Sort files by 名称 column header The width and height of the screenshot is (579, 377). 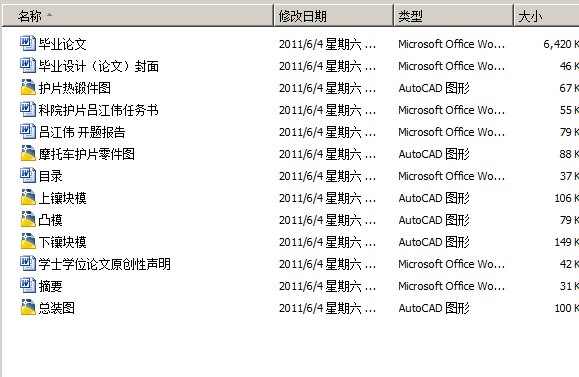(137, 16)
